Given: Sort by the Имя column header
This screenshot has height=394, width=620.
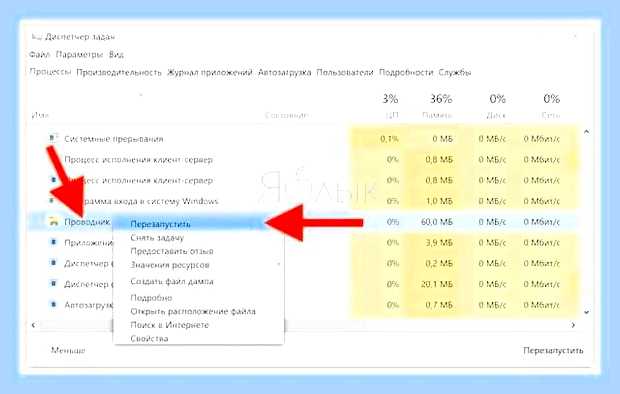Looking at the screenshot, I should 40,115.
